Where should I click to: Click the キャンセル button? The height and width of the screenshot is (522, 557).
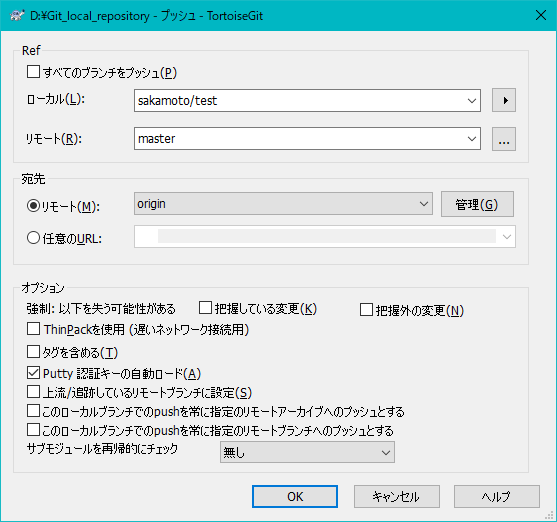(x=396, y=496)
